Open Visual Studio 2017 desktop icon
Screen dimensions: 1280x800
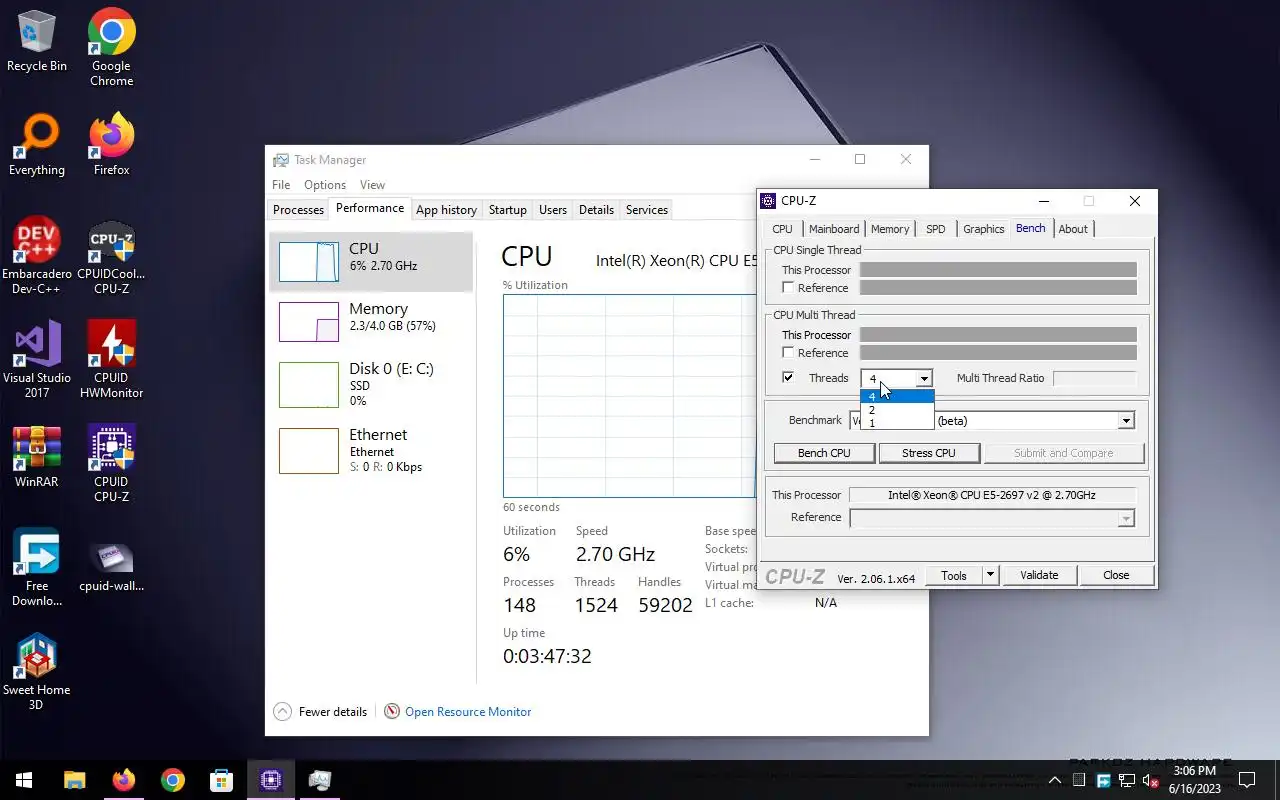click(x=37, y=360)
